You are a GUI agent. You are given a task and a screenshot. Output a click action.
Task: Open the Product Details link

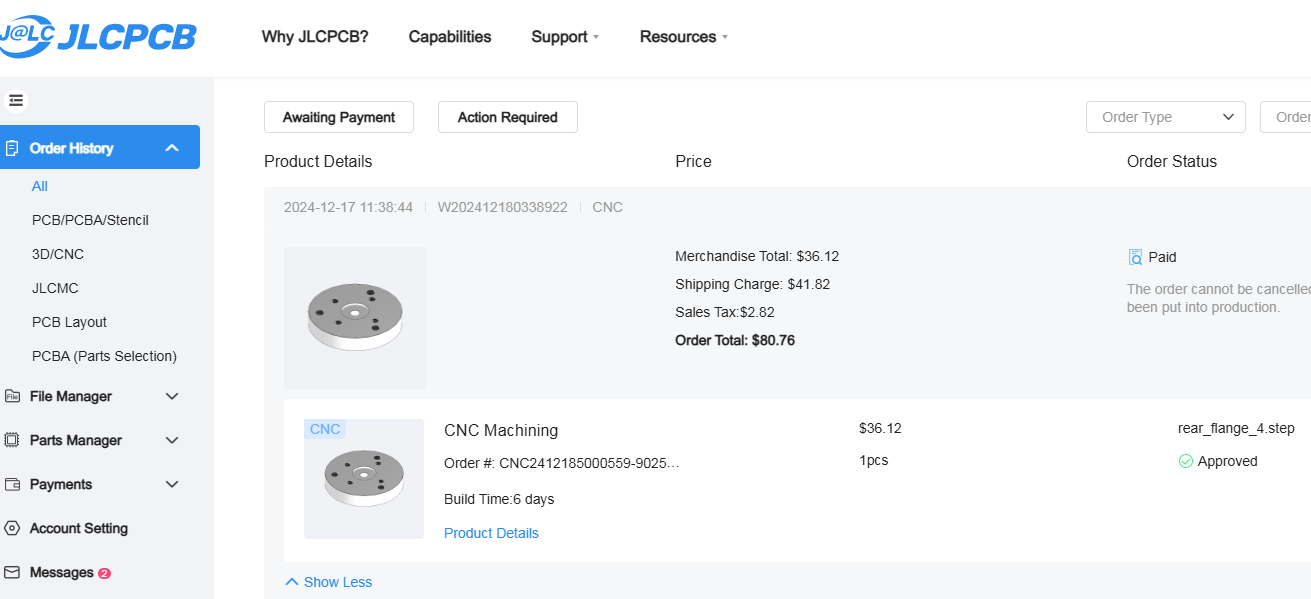point(491,533)
